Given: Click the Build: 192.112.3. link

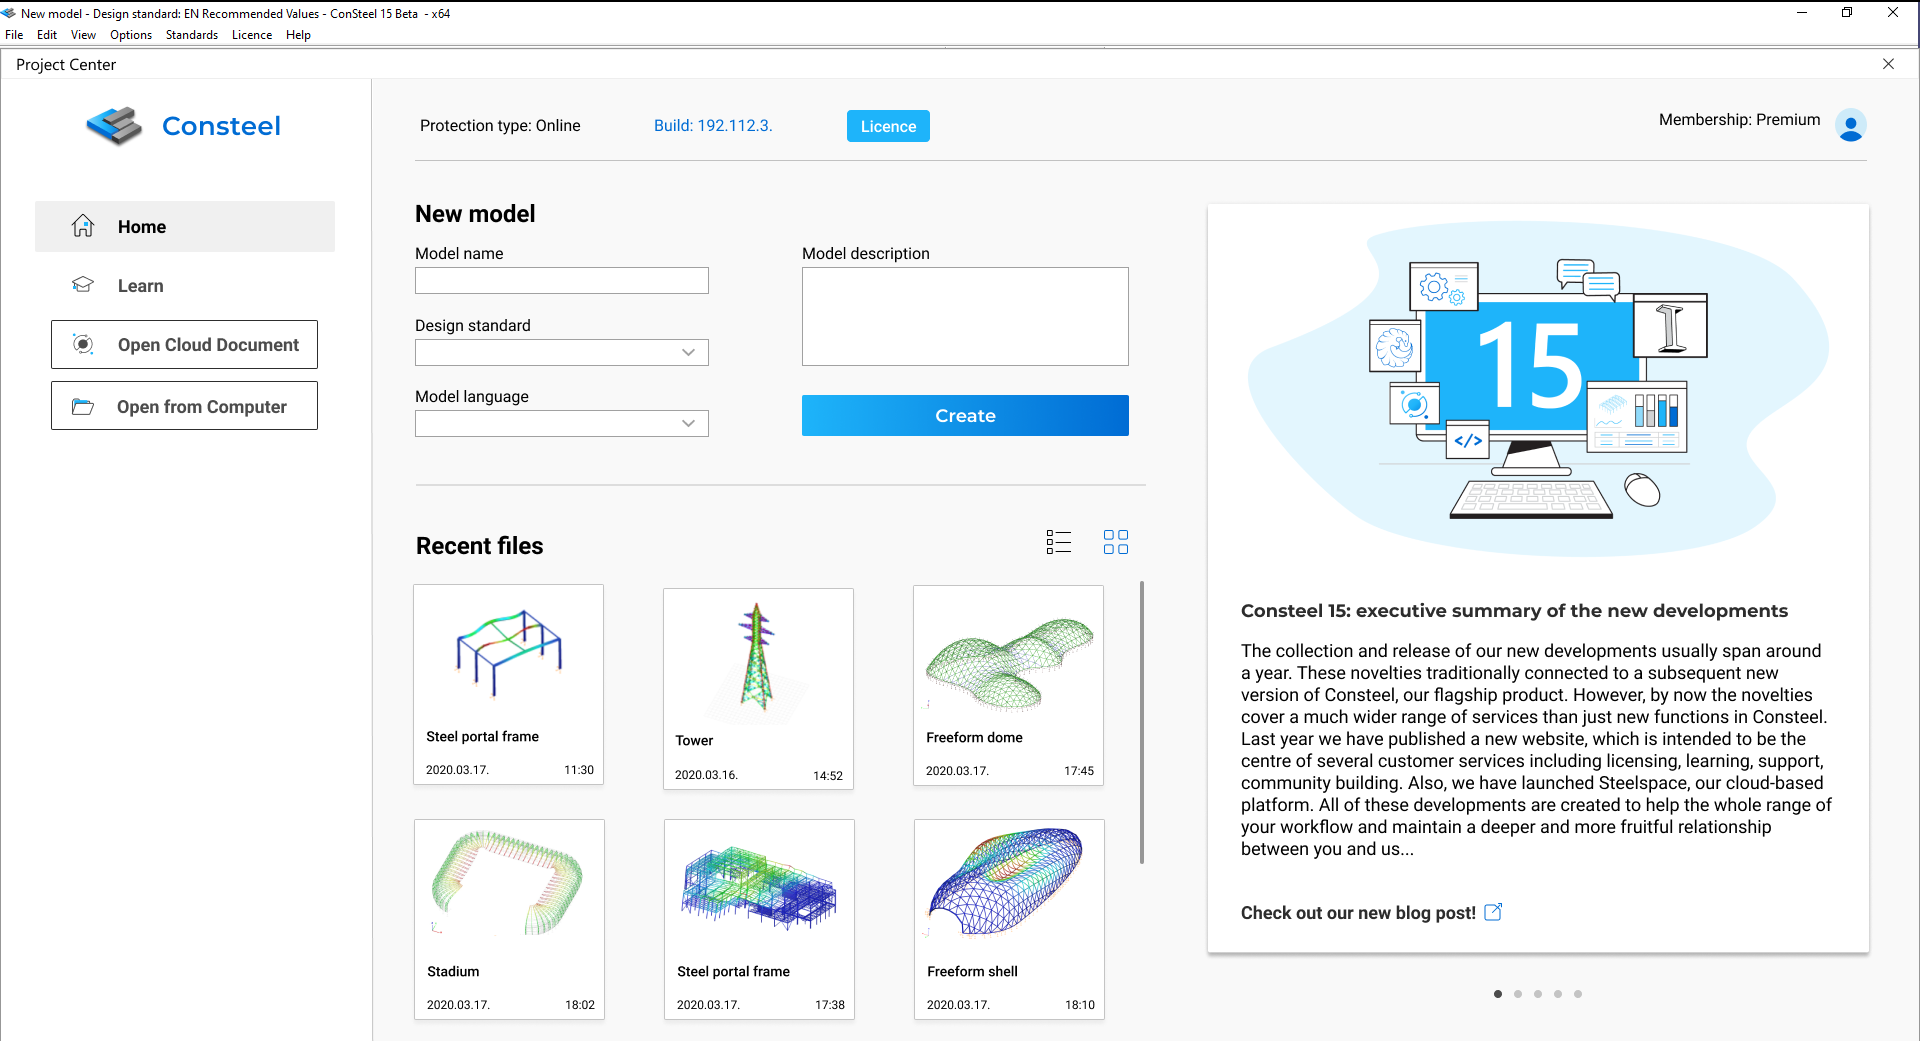Looking at the screenshot, I should (x=713, y=125).
